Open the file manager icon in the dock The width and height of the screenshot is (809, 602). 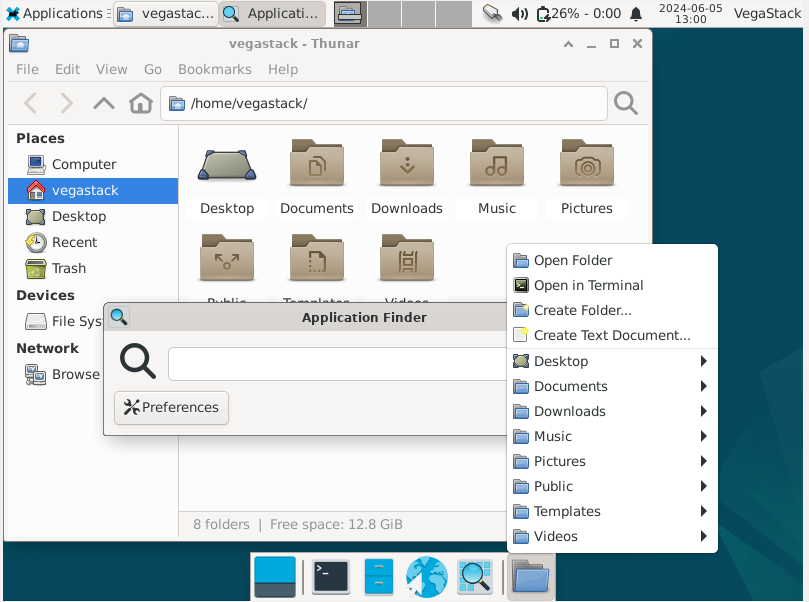coord(530,577)
